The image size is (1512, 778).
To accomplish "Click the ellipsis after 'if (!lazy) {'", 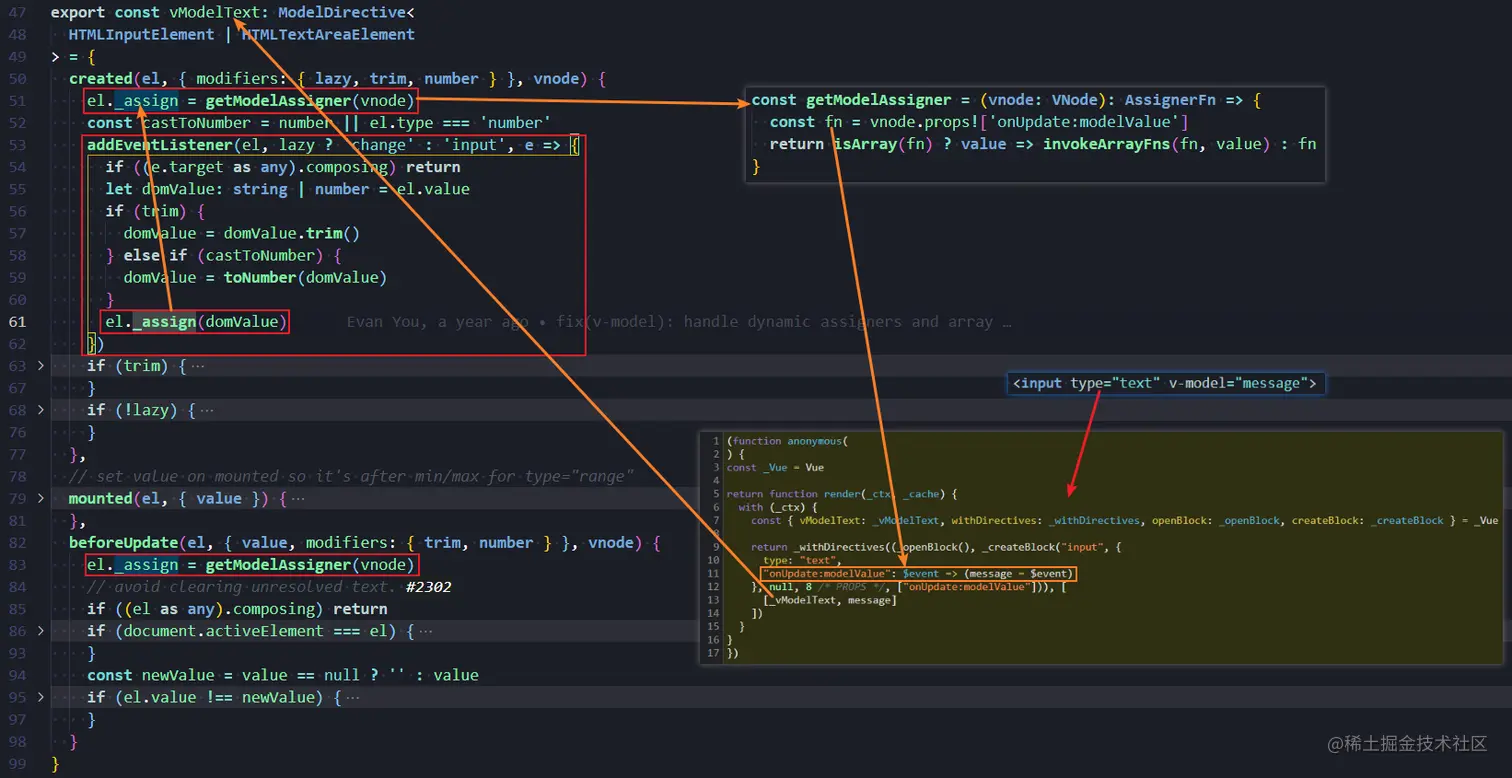I will 206,410.
